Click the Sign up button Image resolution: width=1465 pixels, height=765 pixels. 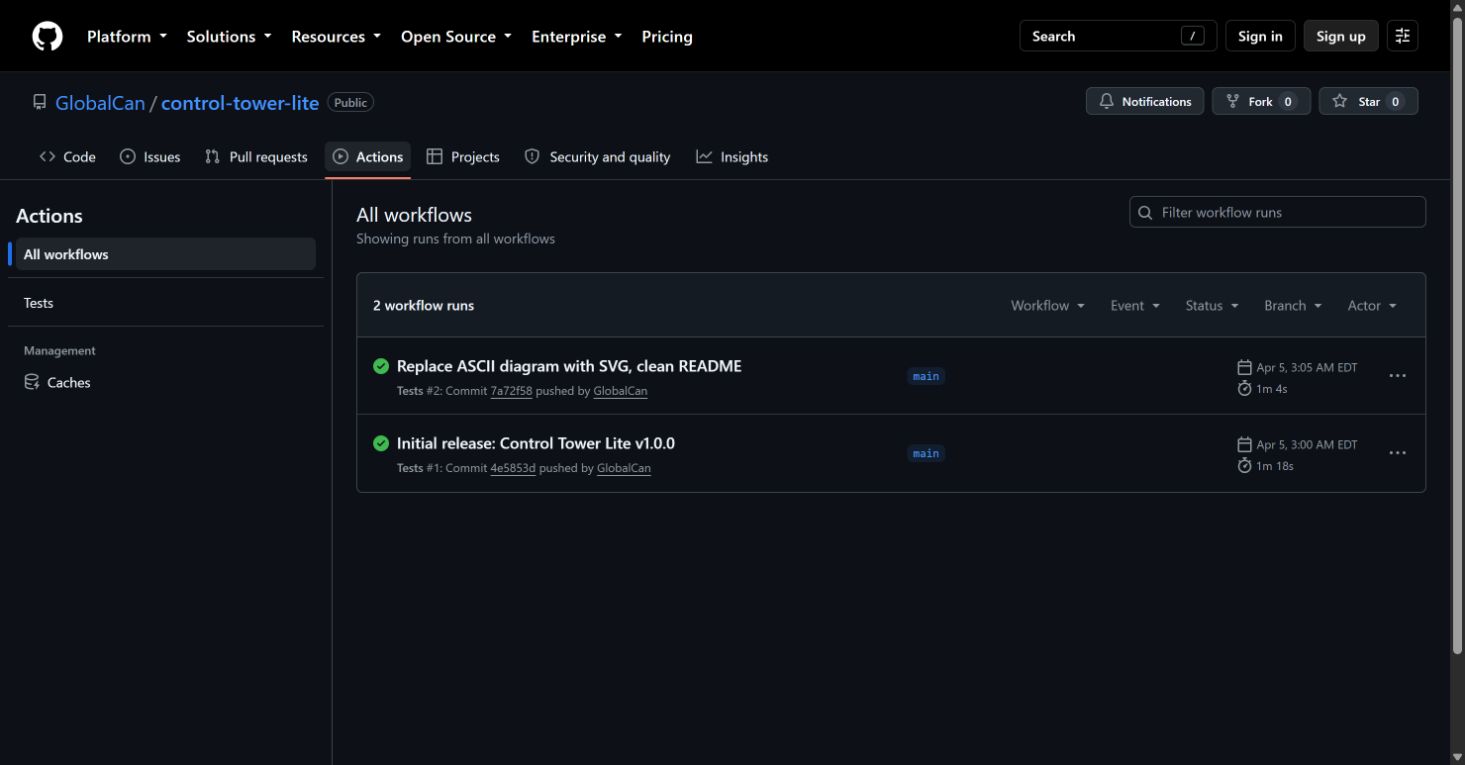point(1341,36)
